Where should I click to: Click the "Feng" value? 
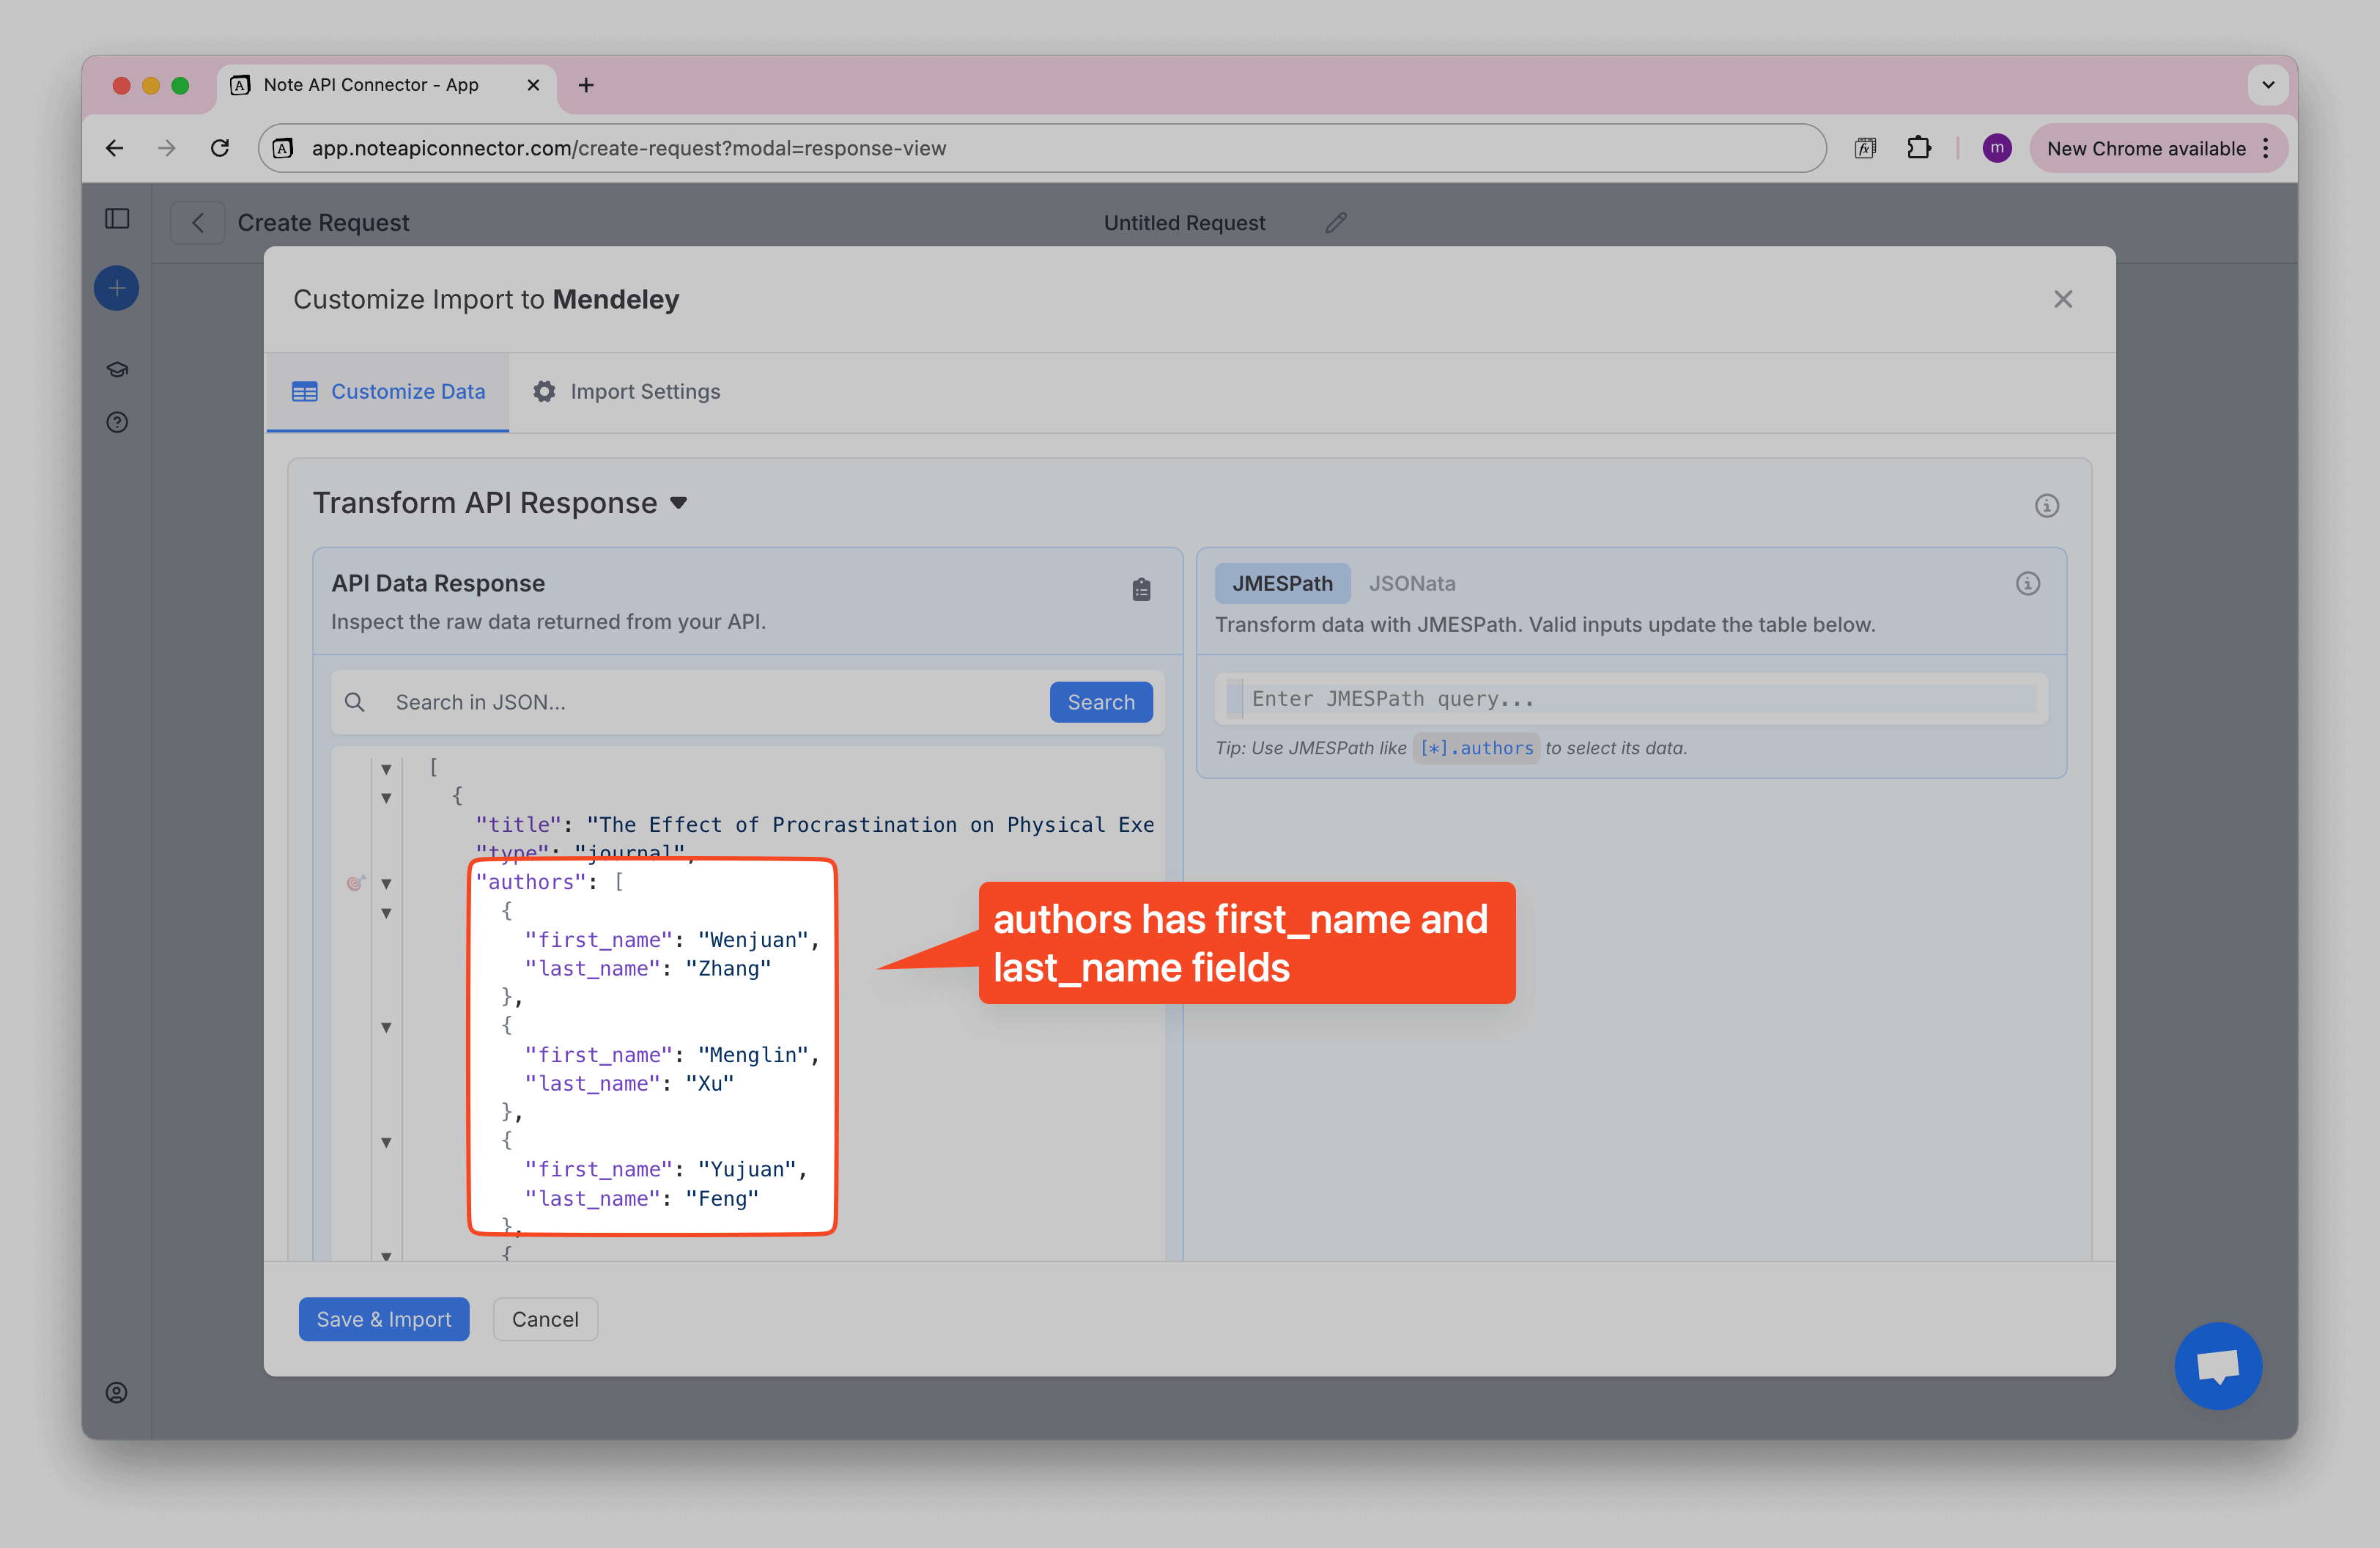coord(722,1199)
